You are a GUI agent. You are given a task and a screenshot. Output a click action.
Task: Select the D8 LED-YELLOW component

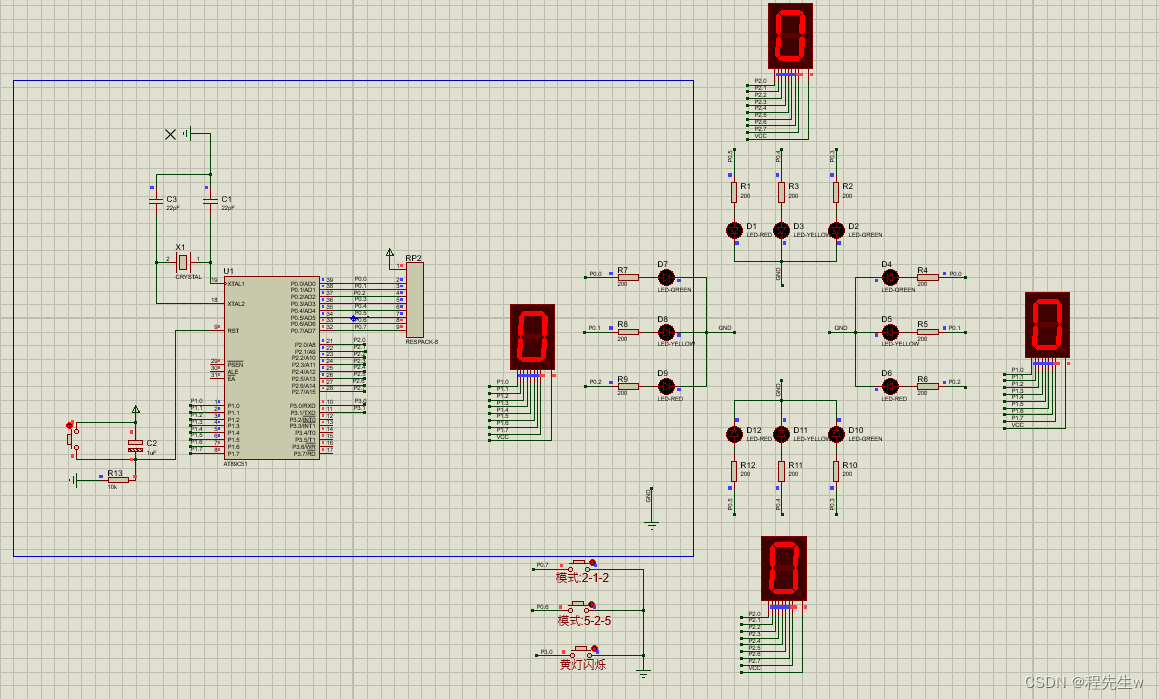(x=666, y=332)
